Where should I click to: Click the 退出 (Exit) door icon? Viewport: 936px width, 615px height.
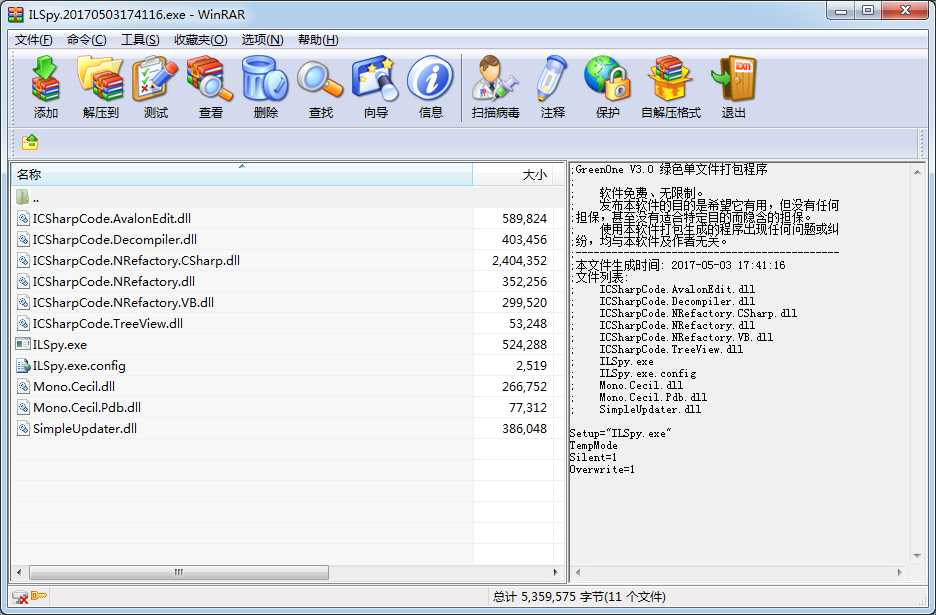point(734,79)
